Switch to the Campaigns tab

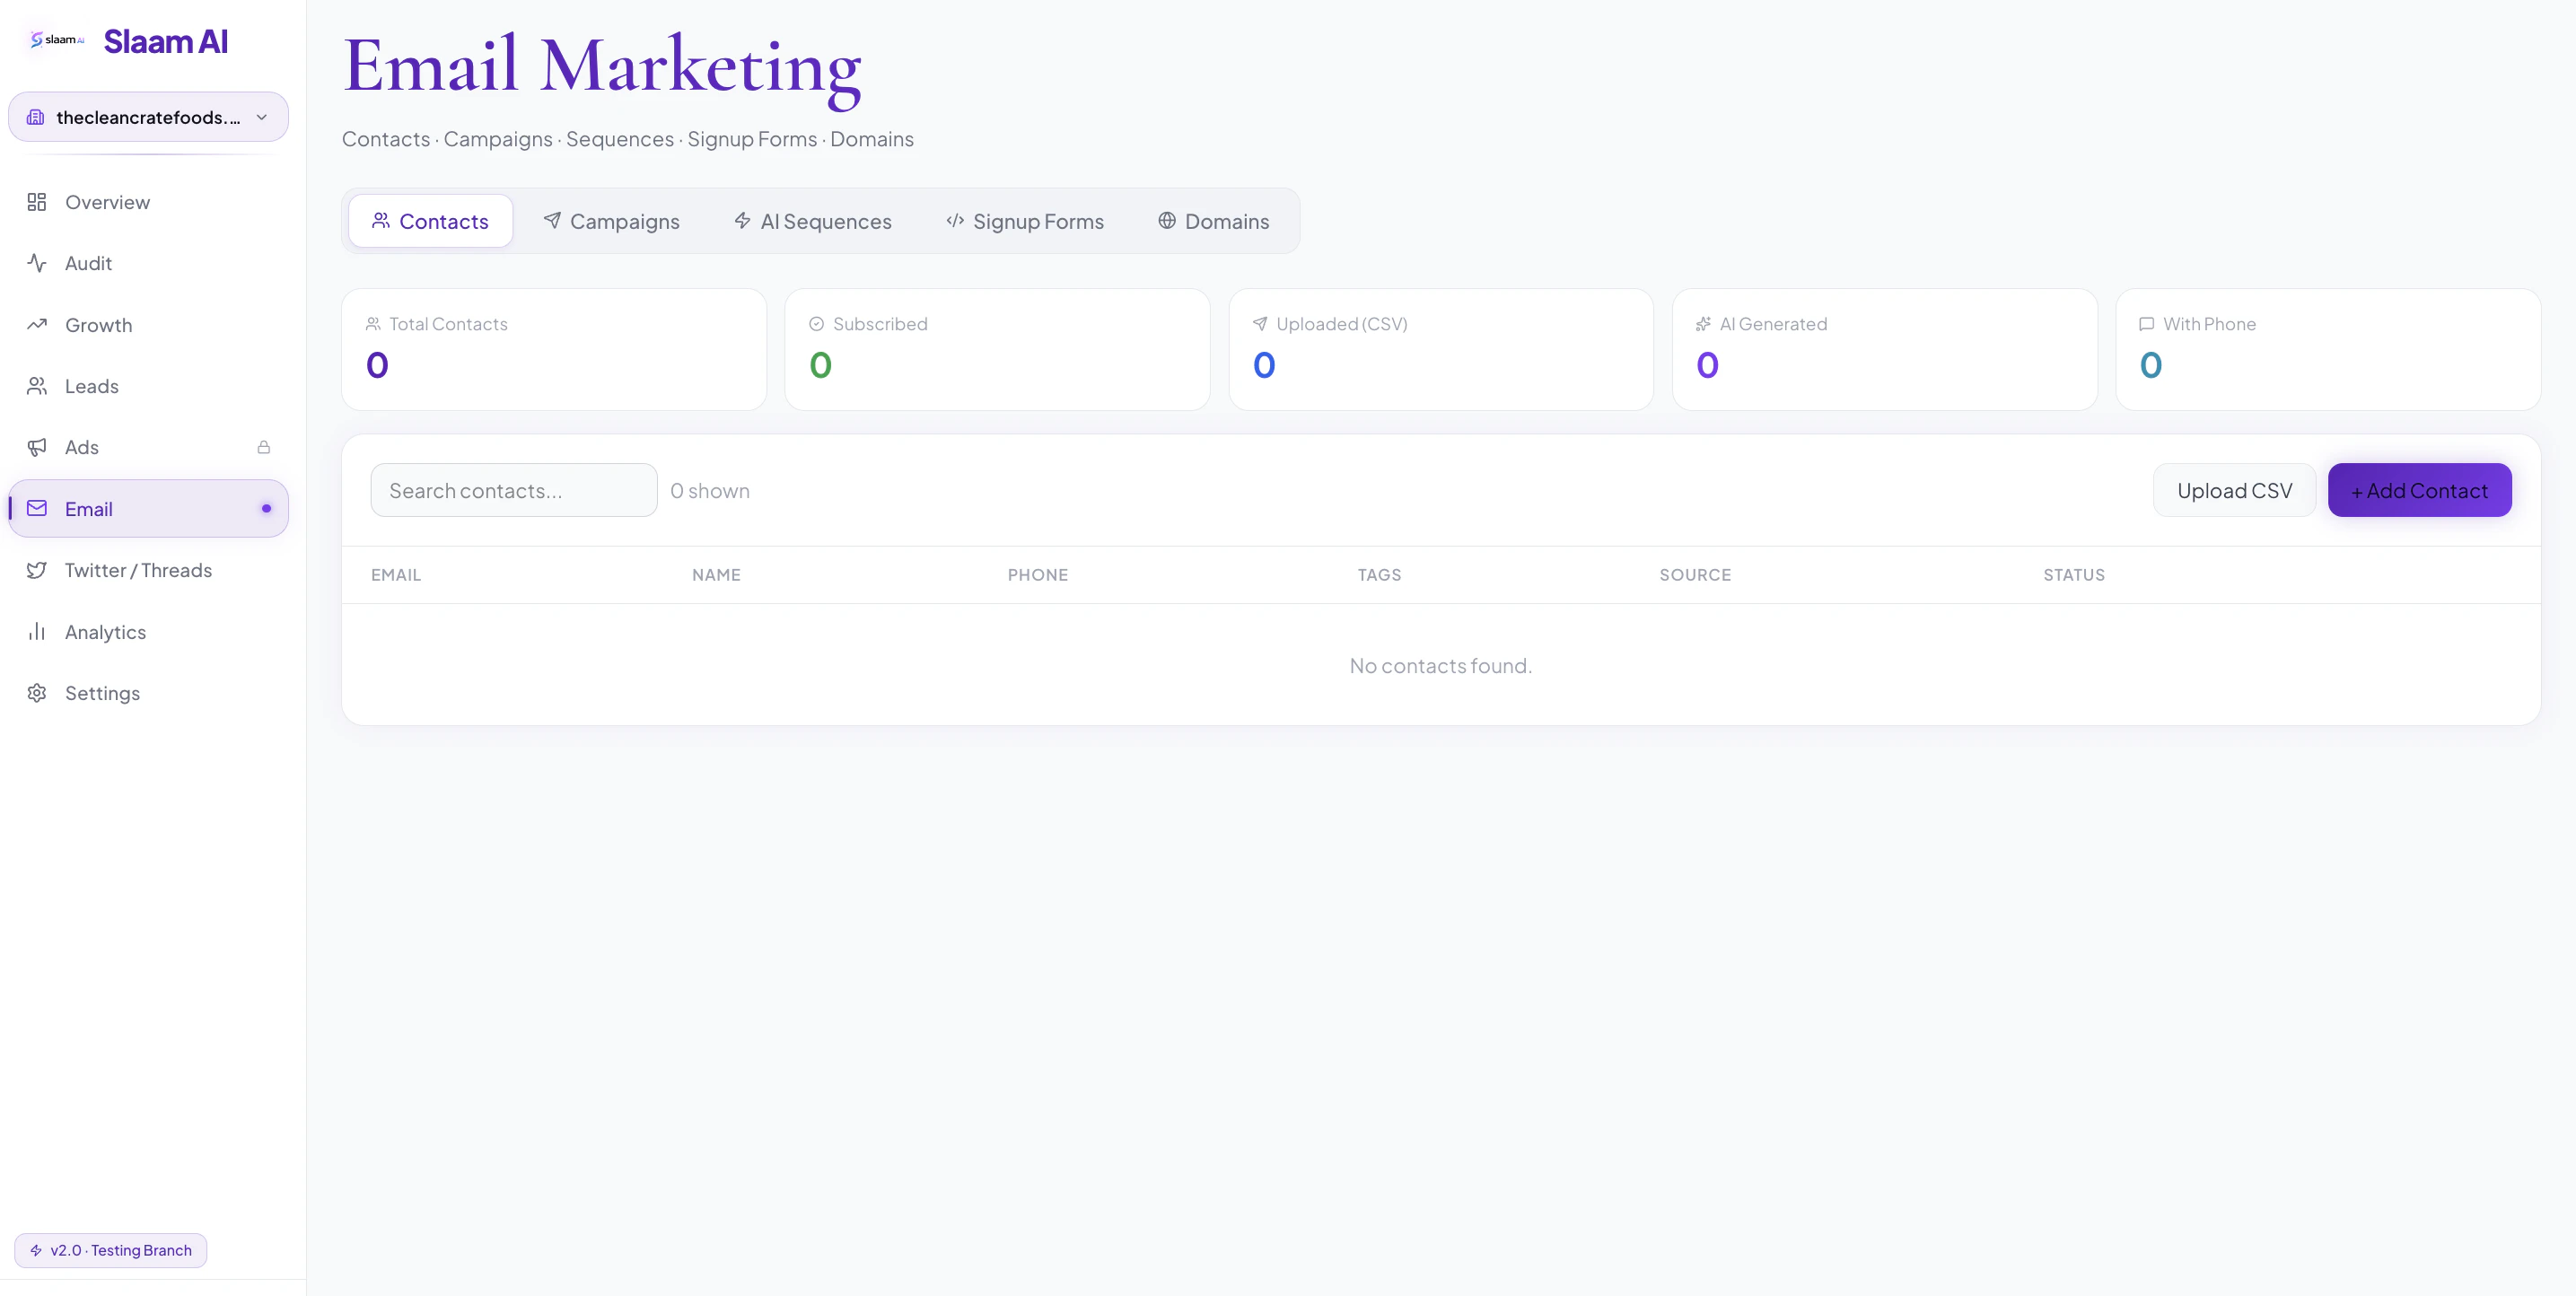611,221
